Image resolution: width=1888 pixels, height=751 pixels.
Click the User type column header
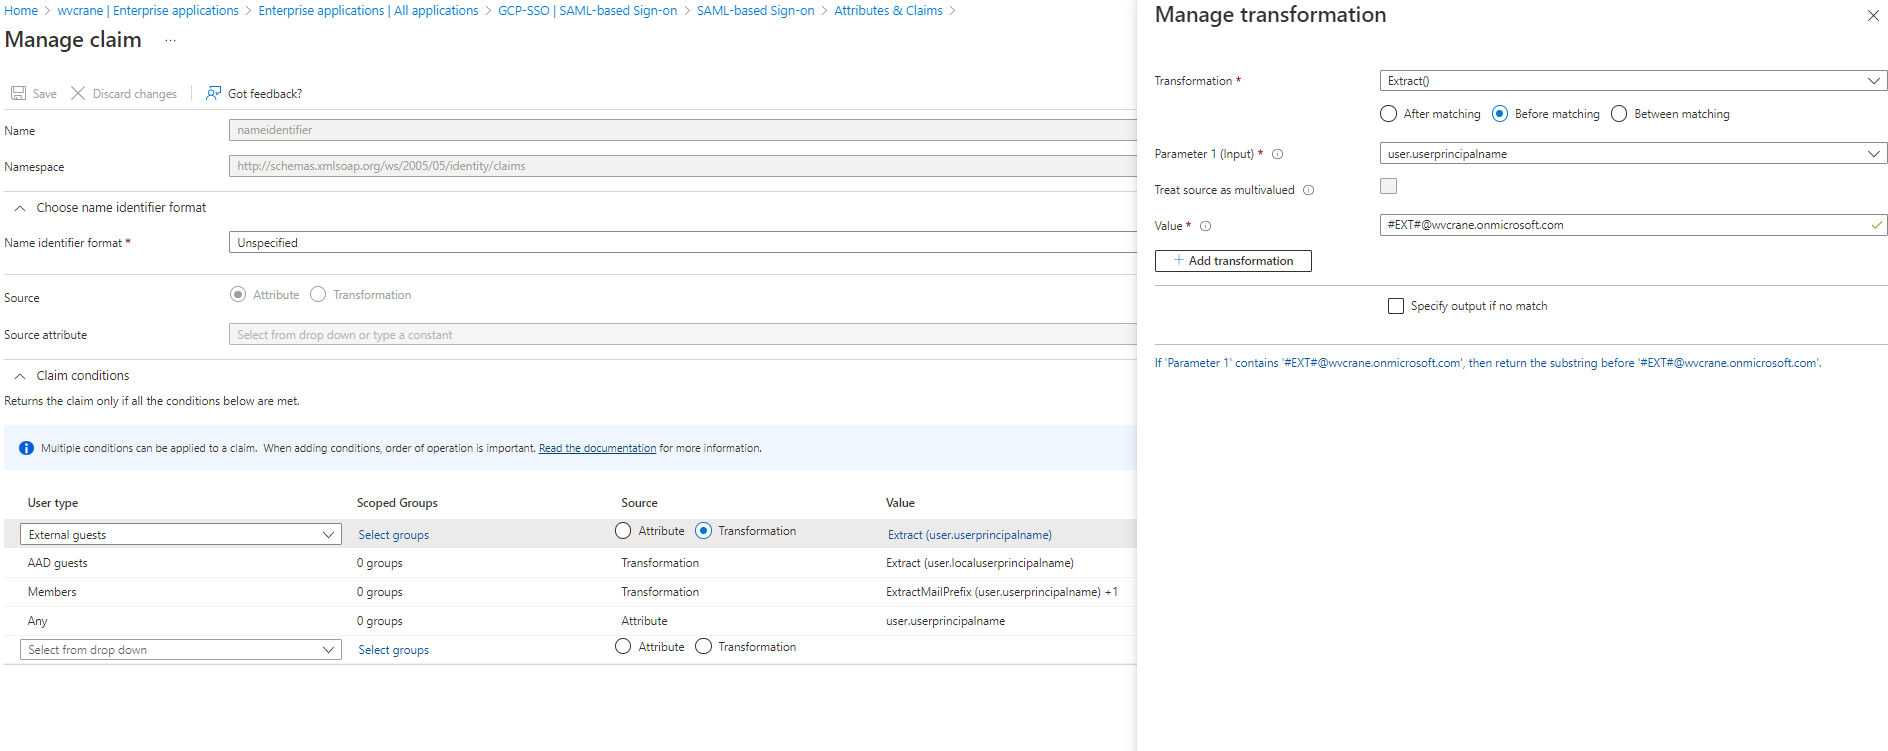tap(52, 503)
